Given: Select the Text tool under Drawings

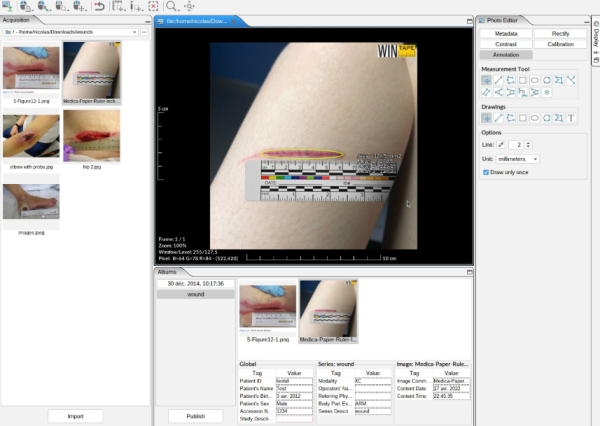Looking at the screenshot, I should coord(571,118).
